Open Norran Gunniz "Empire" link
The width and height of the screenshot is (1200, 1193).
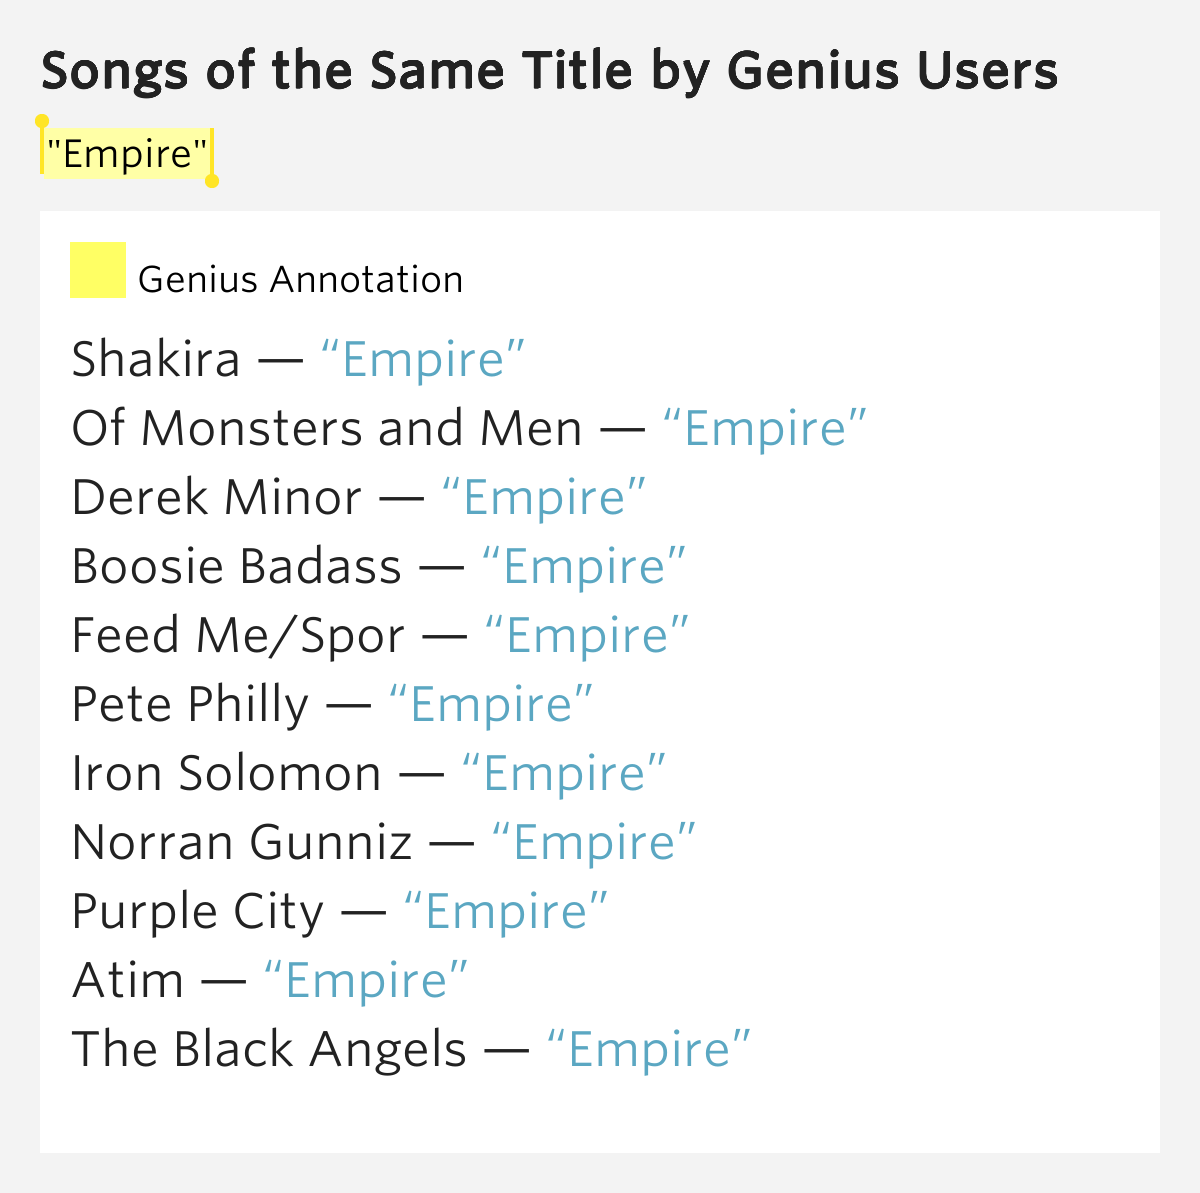pos(593,843)
